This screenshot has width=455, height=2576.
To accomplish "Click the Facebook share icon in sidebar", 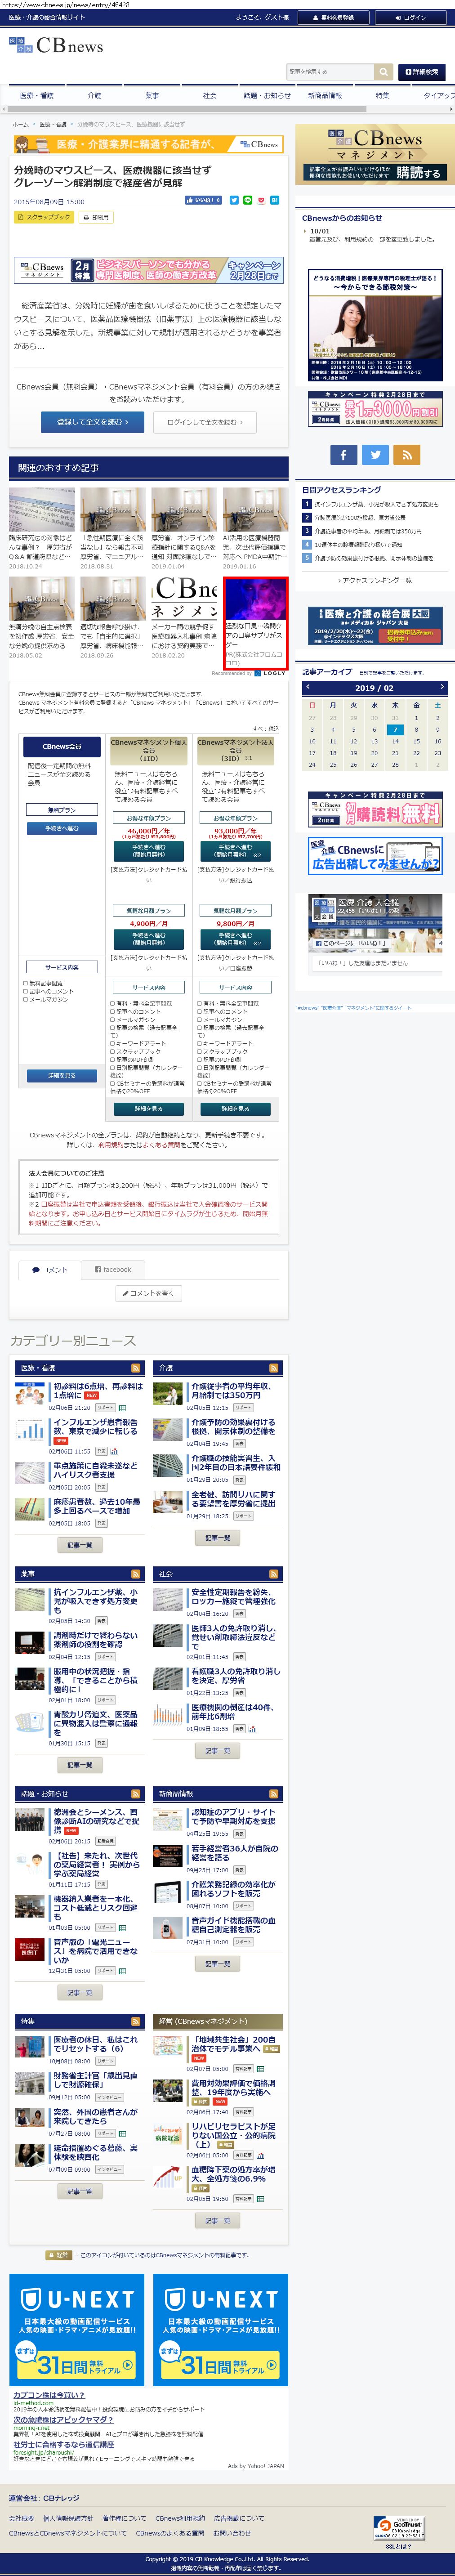I will pos(343,454).
